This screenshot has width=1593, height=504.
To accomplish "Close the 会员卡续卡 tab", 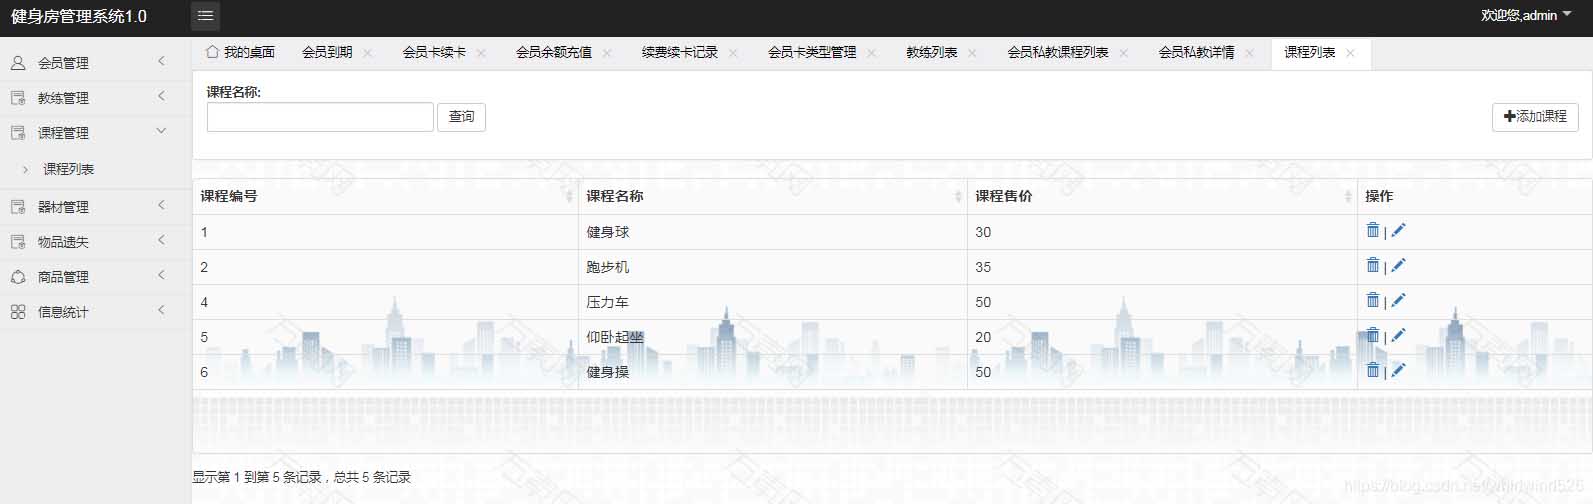I will pyautogui.click(x=481, y=53).
